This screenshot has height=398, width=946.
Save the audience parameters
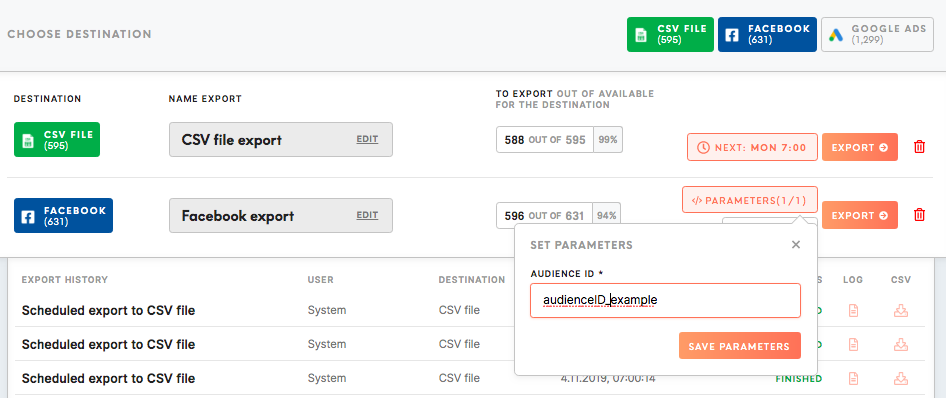point(740,346)
